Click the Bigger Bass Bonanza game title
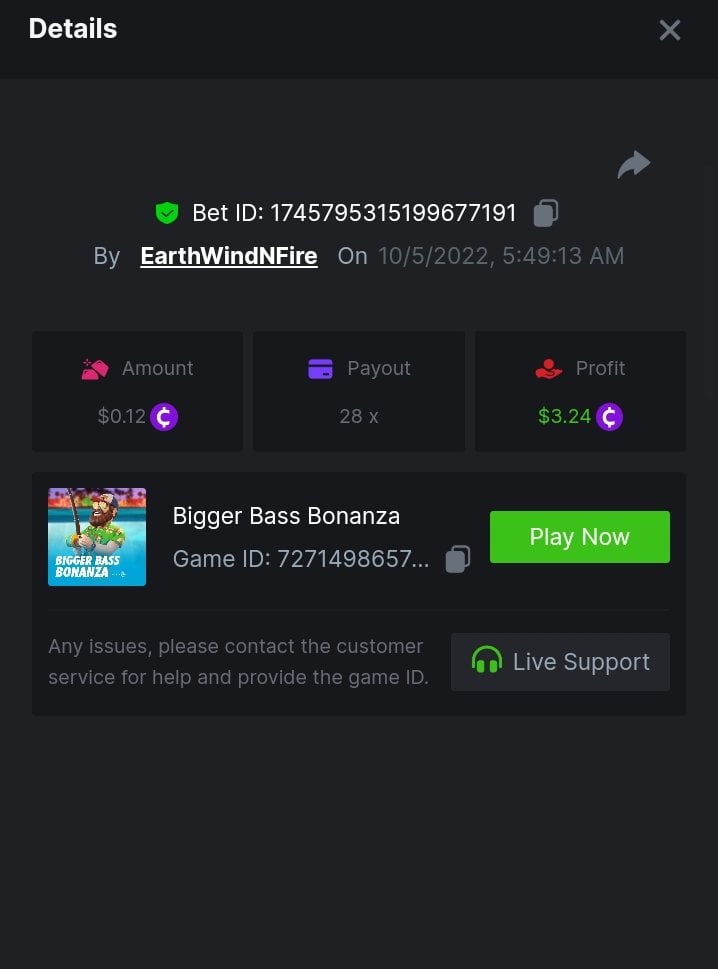The image size is (718, 969). 286,516
